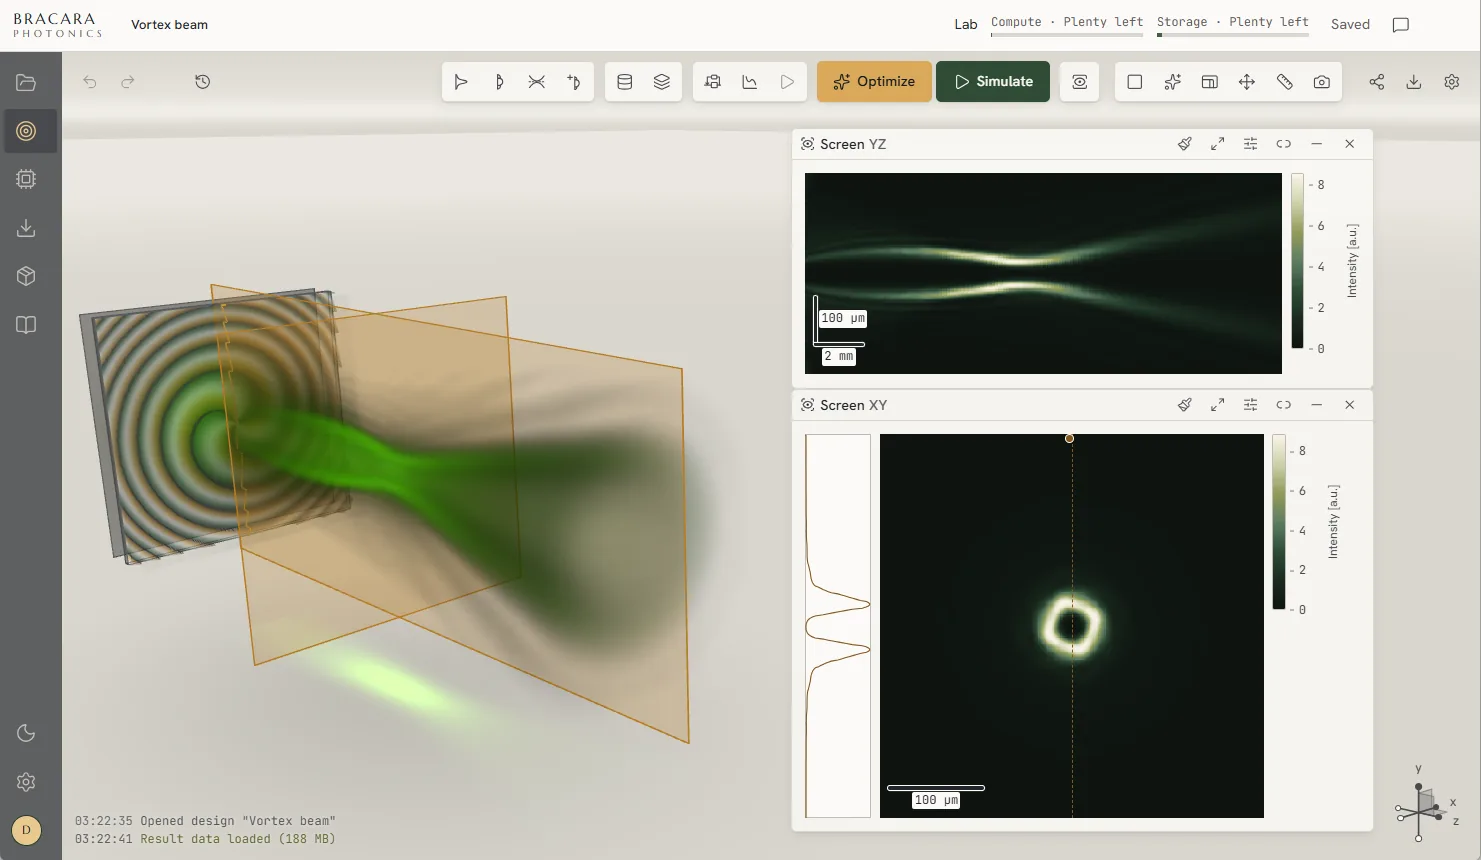Click the Optimize button

click(874, 82)
